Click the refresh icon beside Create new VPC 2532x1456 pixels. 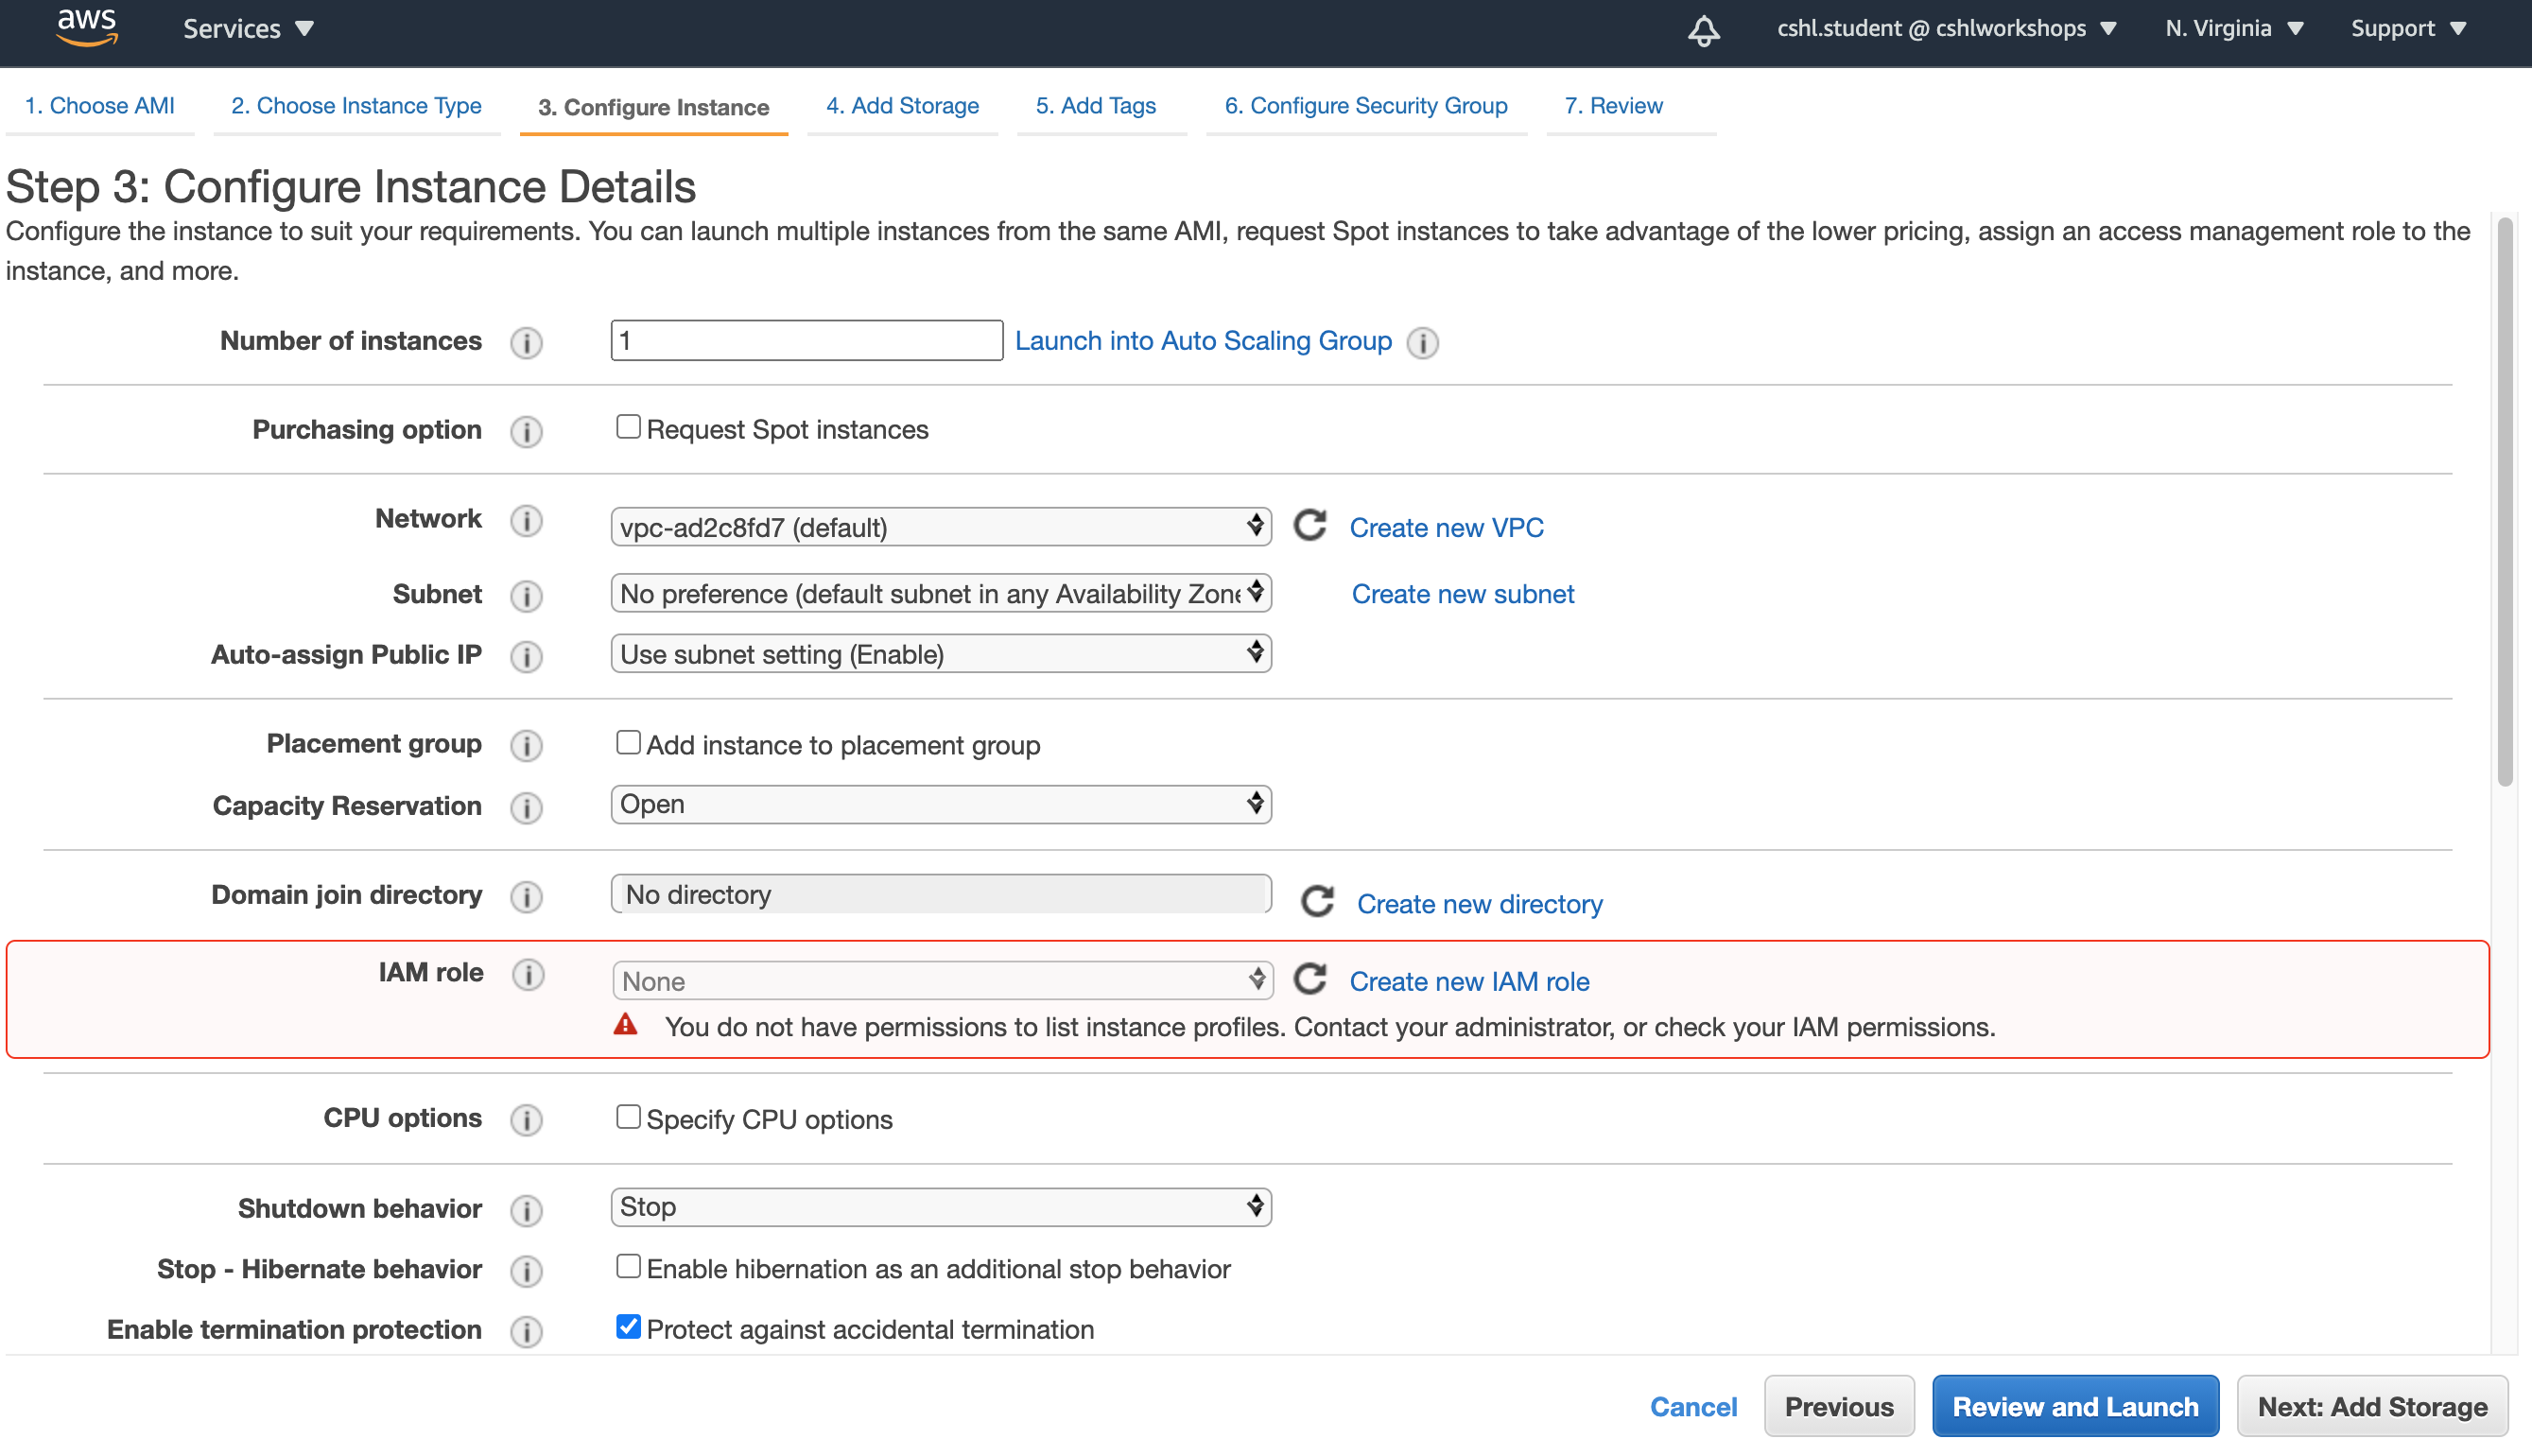pyautogui.click(x=1310, y=527)
